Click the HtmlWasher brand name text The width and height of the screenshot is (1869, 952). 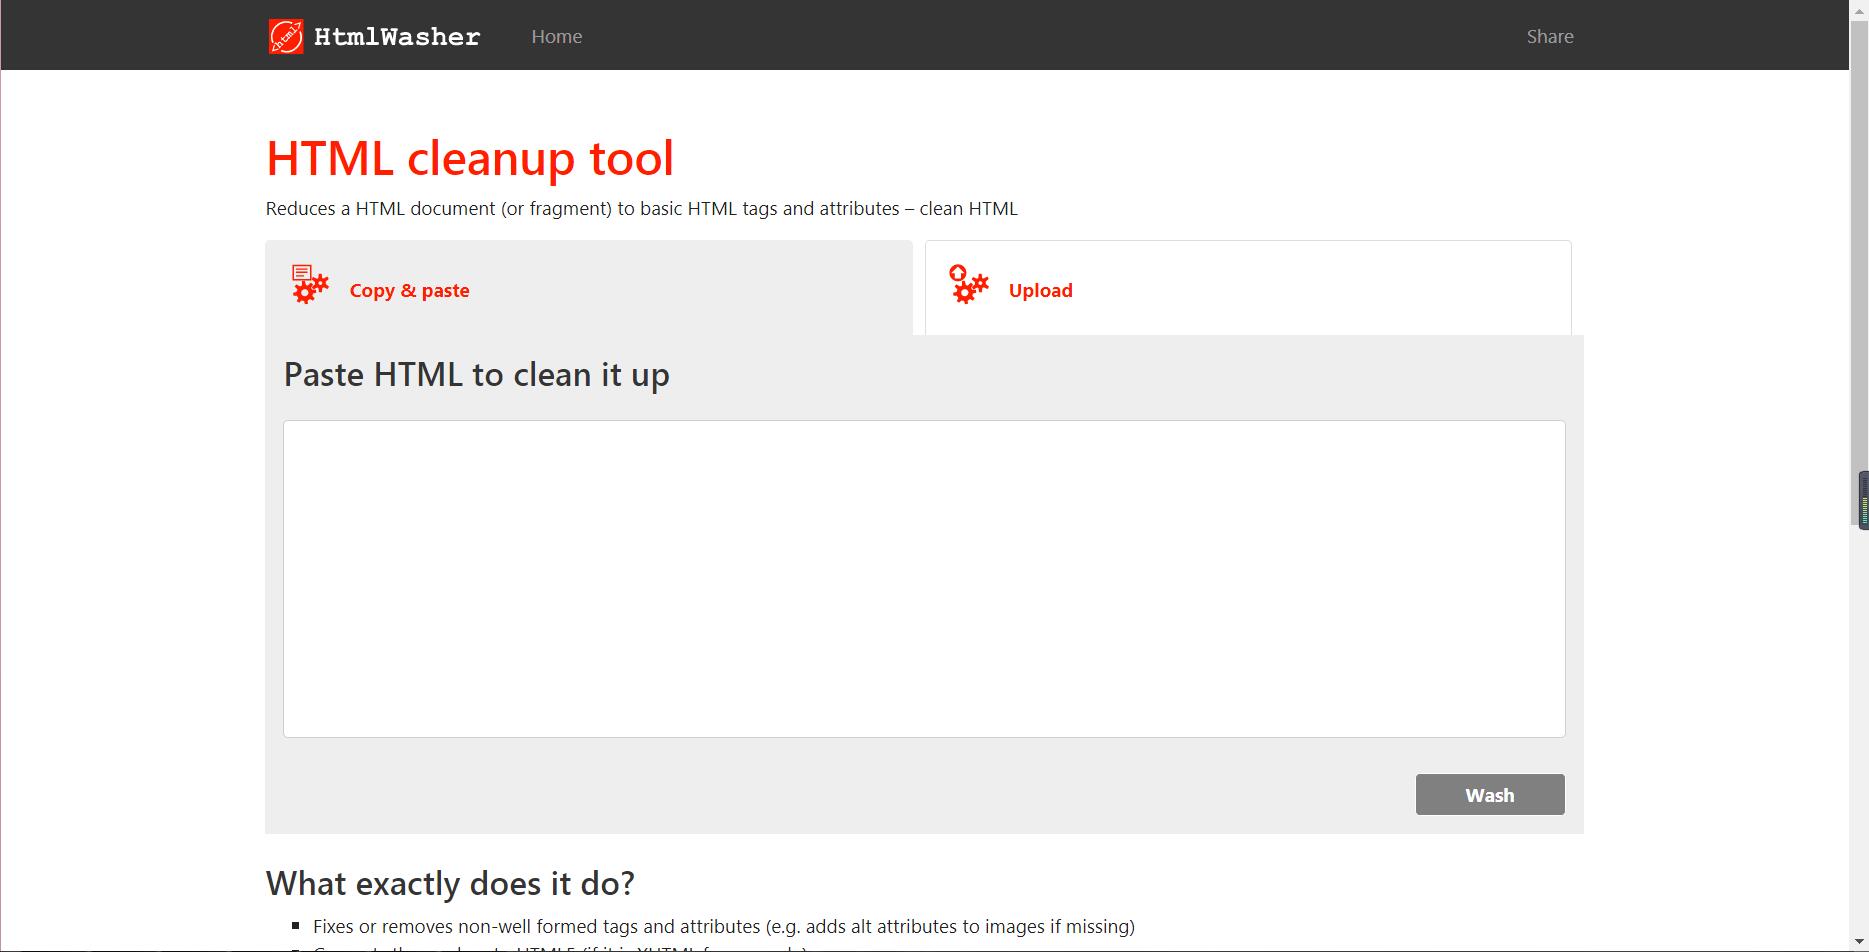(397, 37)
